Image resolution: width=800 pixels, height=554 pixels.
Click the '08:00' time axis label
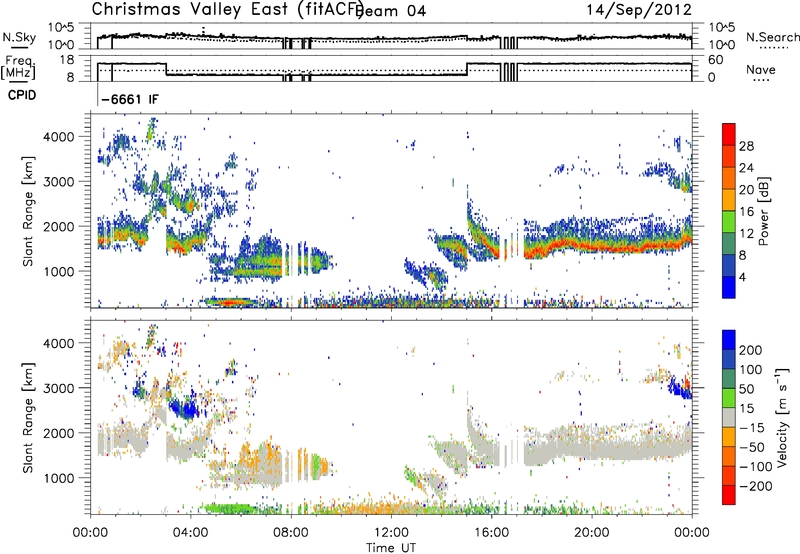tap(291, 533)
